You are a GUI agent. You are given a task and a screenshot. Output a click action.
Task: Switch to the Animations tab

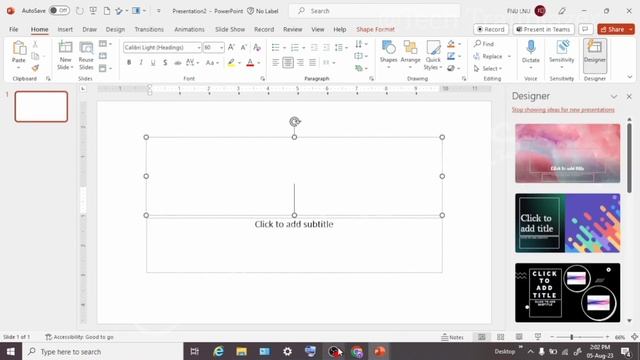[x=189, y=29]
